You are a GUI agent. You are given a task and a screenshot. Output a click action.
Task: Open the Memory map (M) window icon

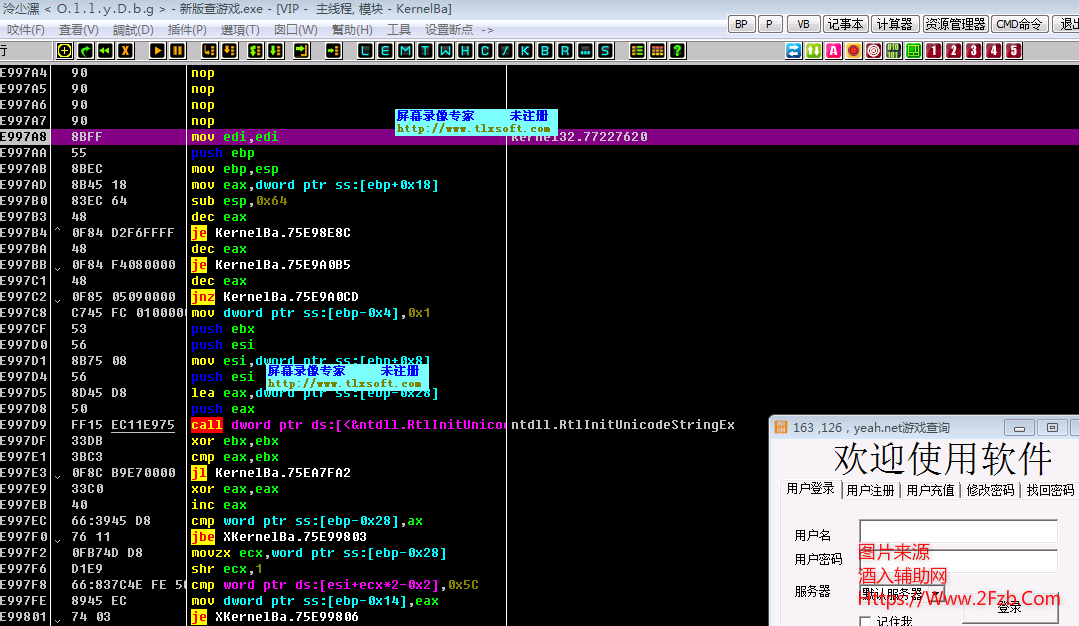(405, 50)
